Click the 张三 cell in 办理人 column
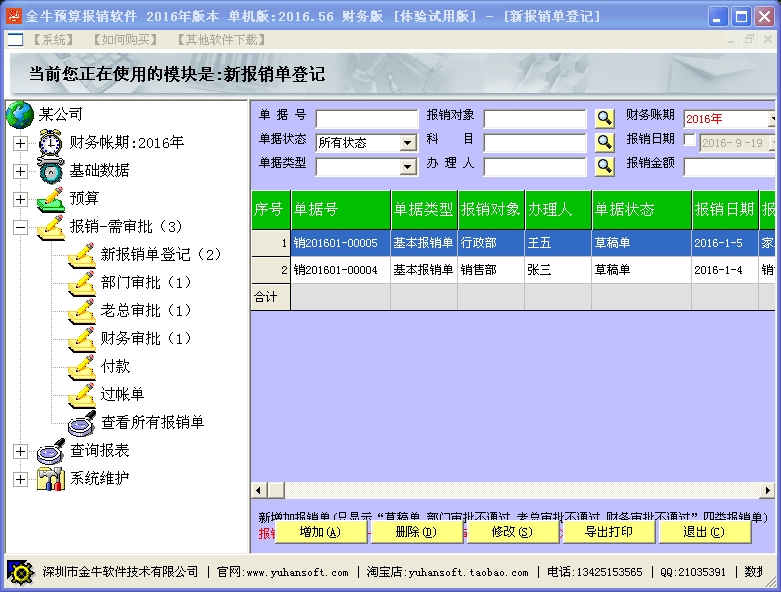The width and height of the screenshot is (781, 592). [558, 270]
